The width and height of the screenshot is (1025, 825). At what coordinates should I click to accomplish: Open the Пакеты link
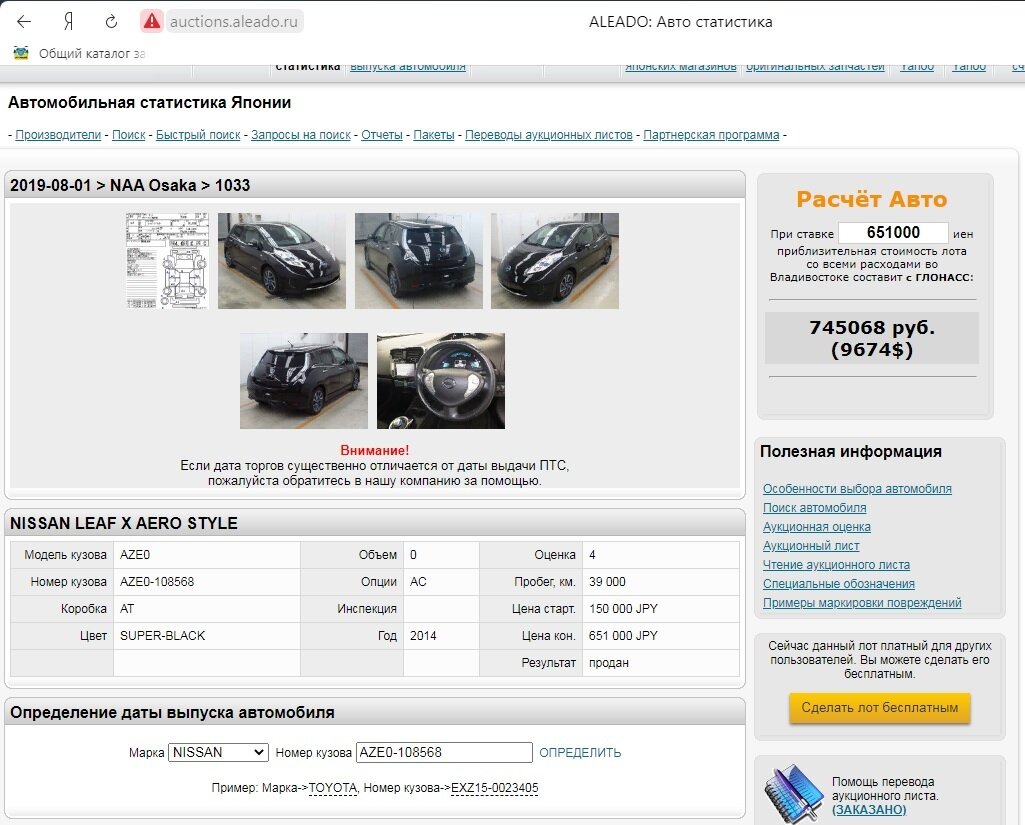click(x=433, y=135)
